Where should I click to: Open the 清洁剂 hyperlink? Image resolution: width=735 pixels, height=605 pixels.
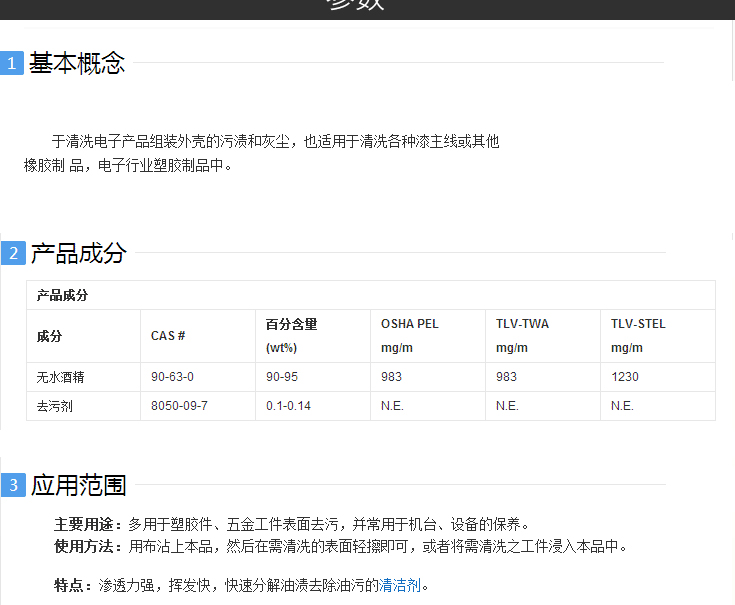click(400, 585)
